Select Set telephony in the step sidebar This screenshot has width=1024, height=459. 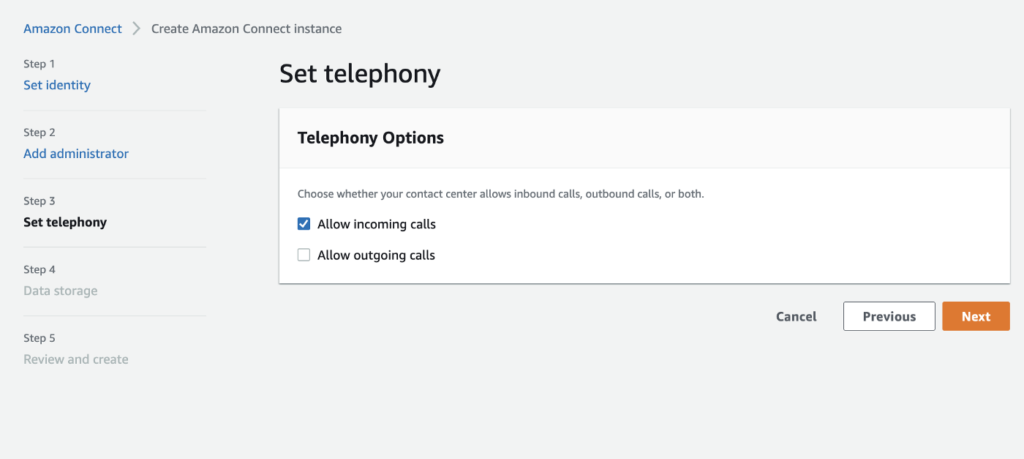[65, 222]
